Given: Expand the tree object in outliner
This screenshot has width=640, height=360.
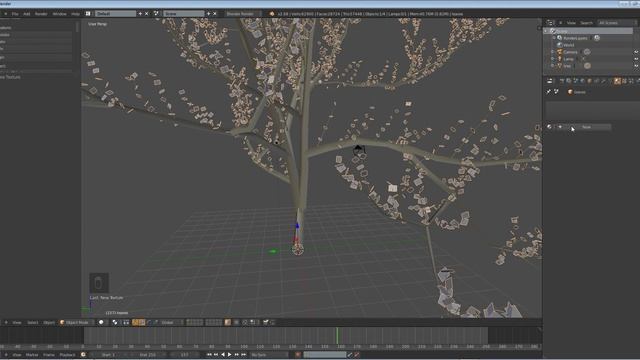Looking at the screenshot, I should click(x=553, y=66).
